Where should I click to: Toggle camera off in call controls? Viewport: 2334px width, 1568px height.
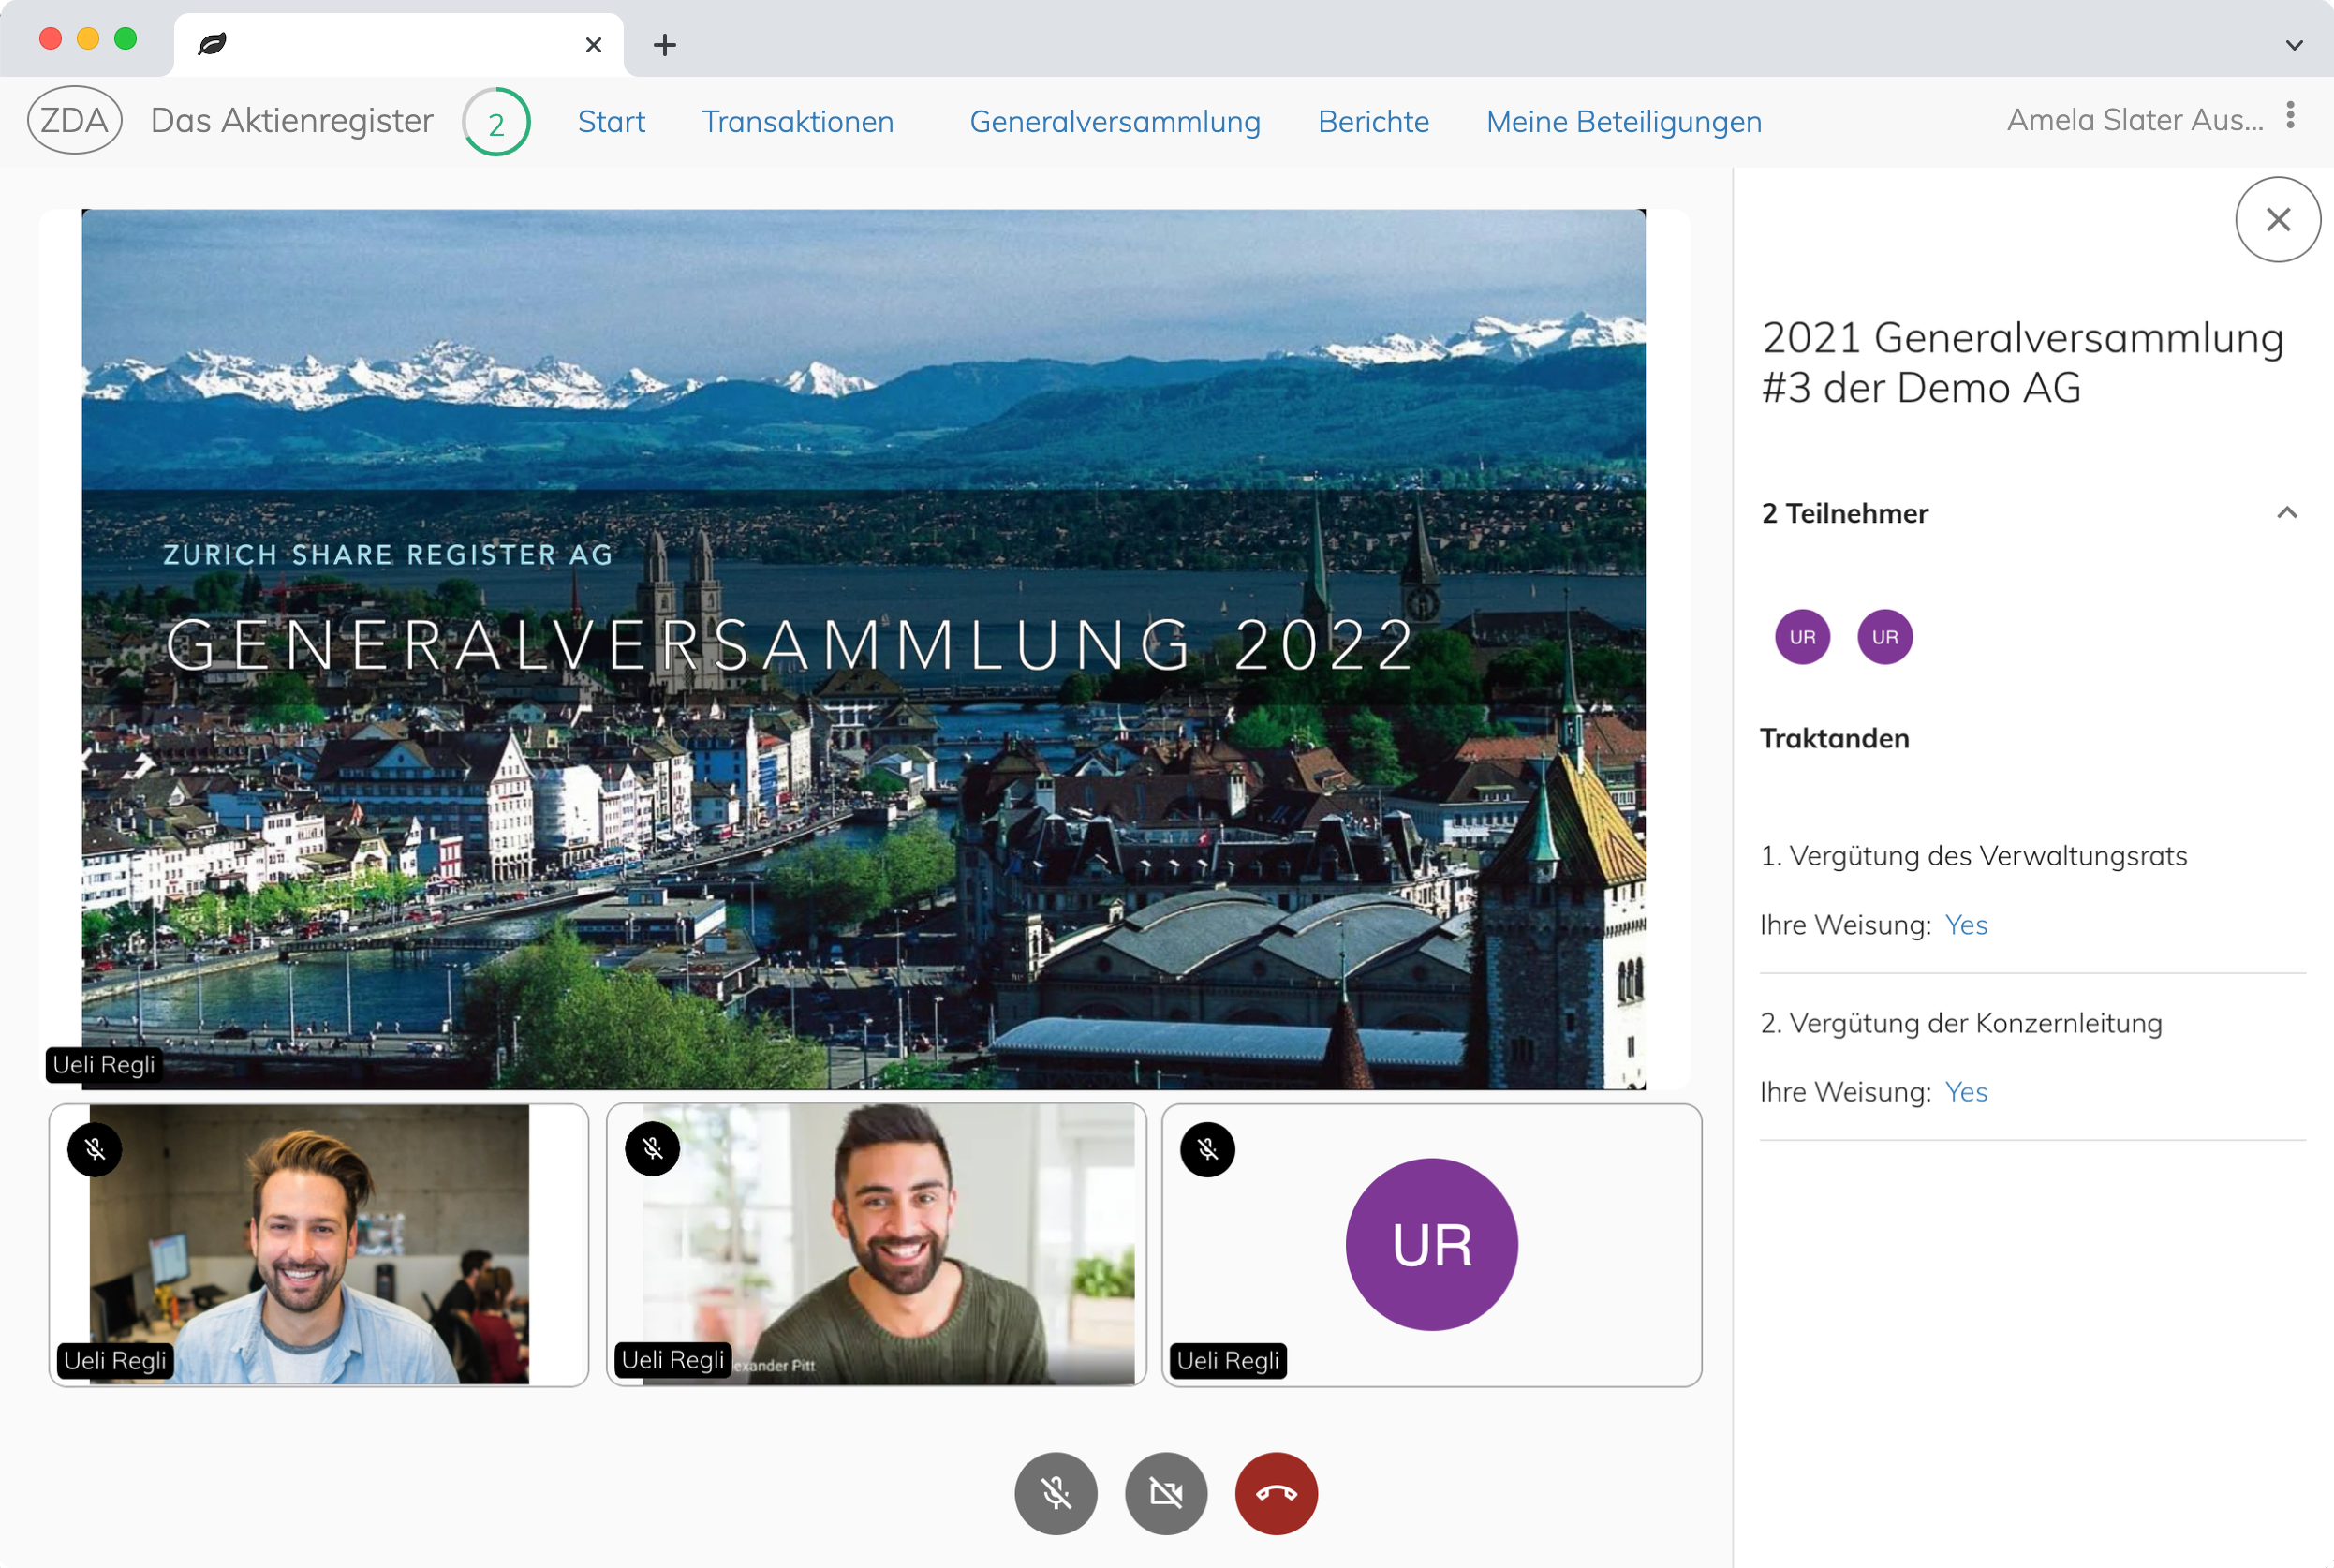click(x=1165, y=1493)
